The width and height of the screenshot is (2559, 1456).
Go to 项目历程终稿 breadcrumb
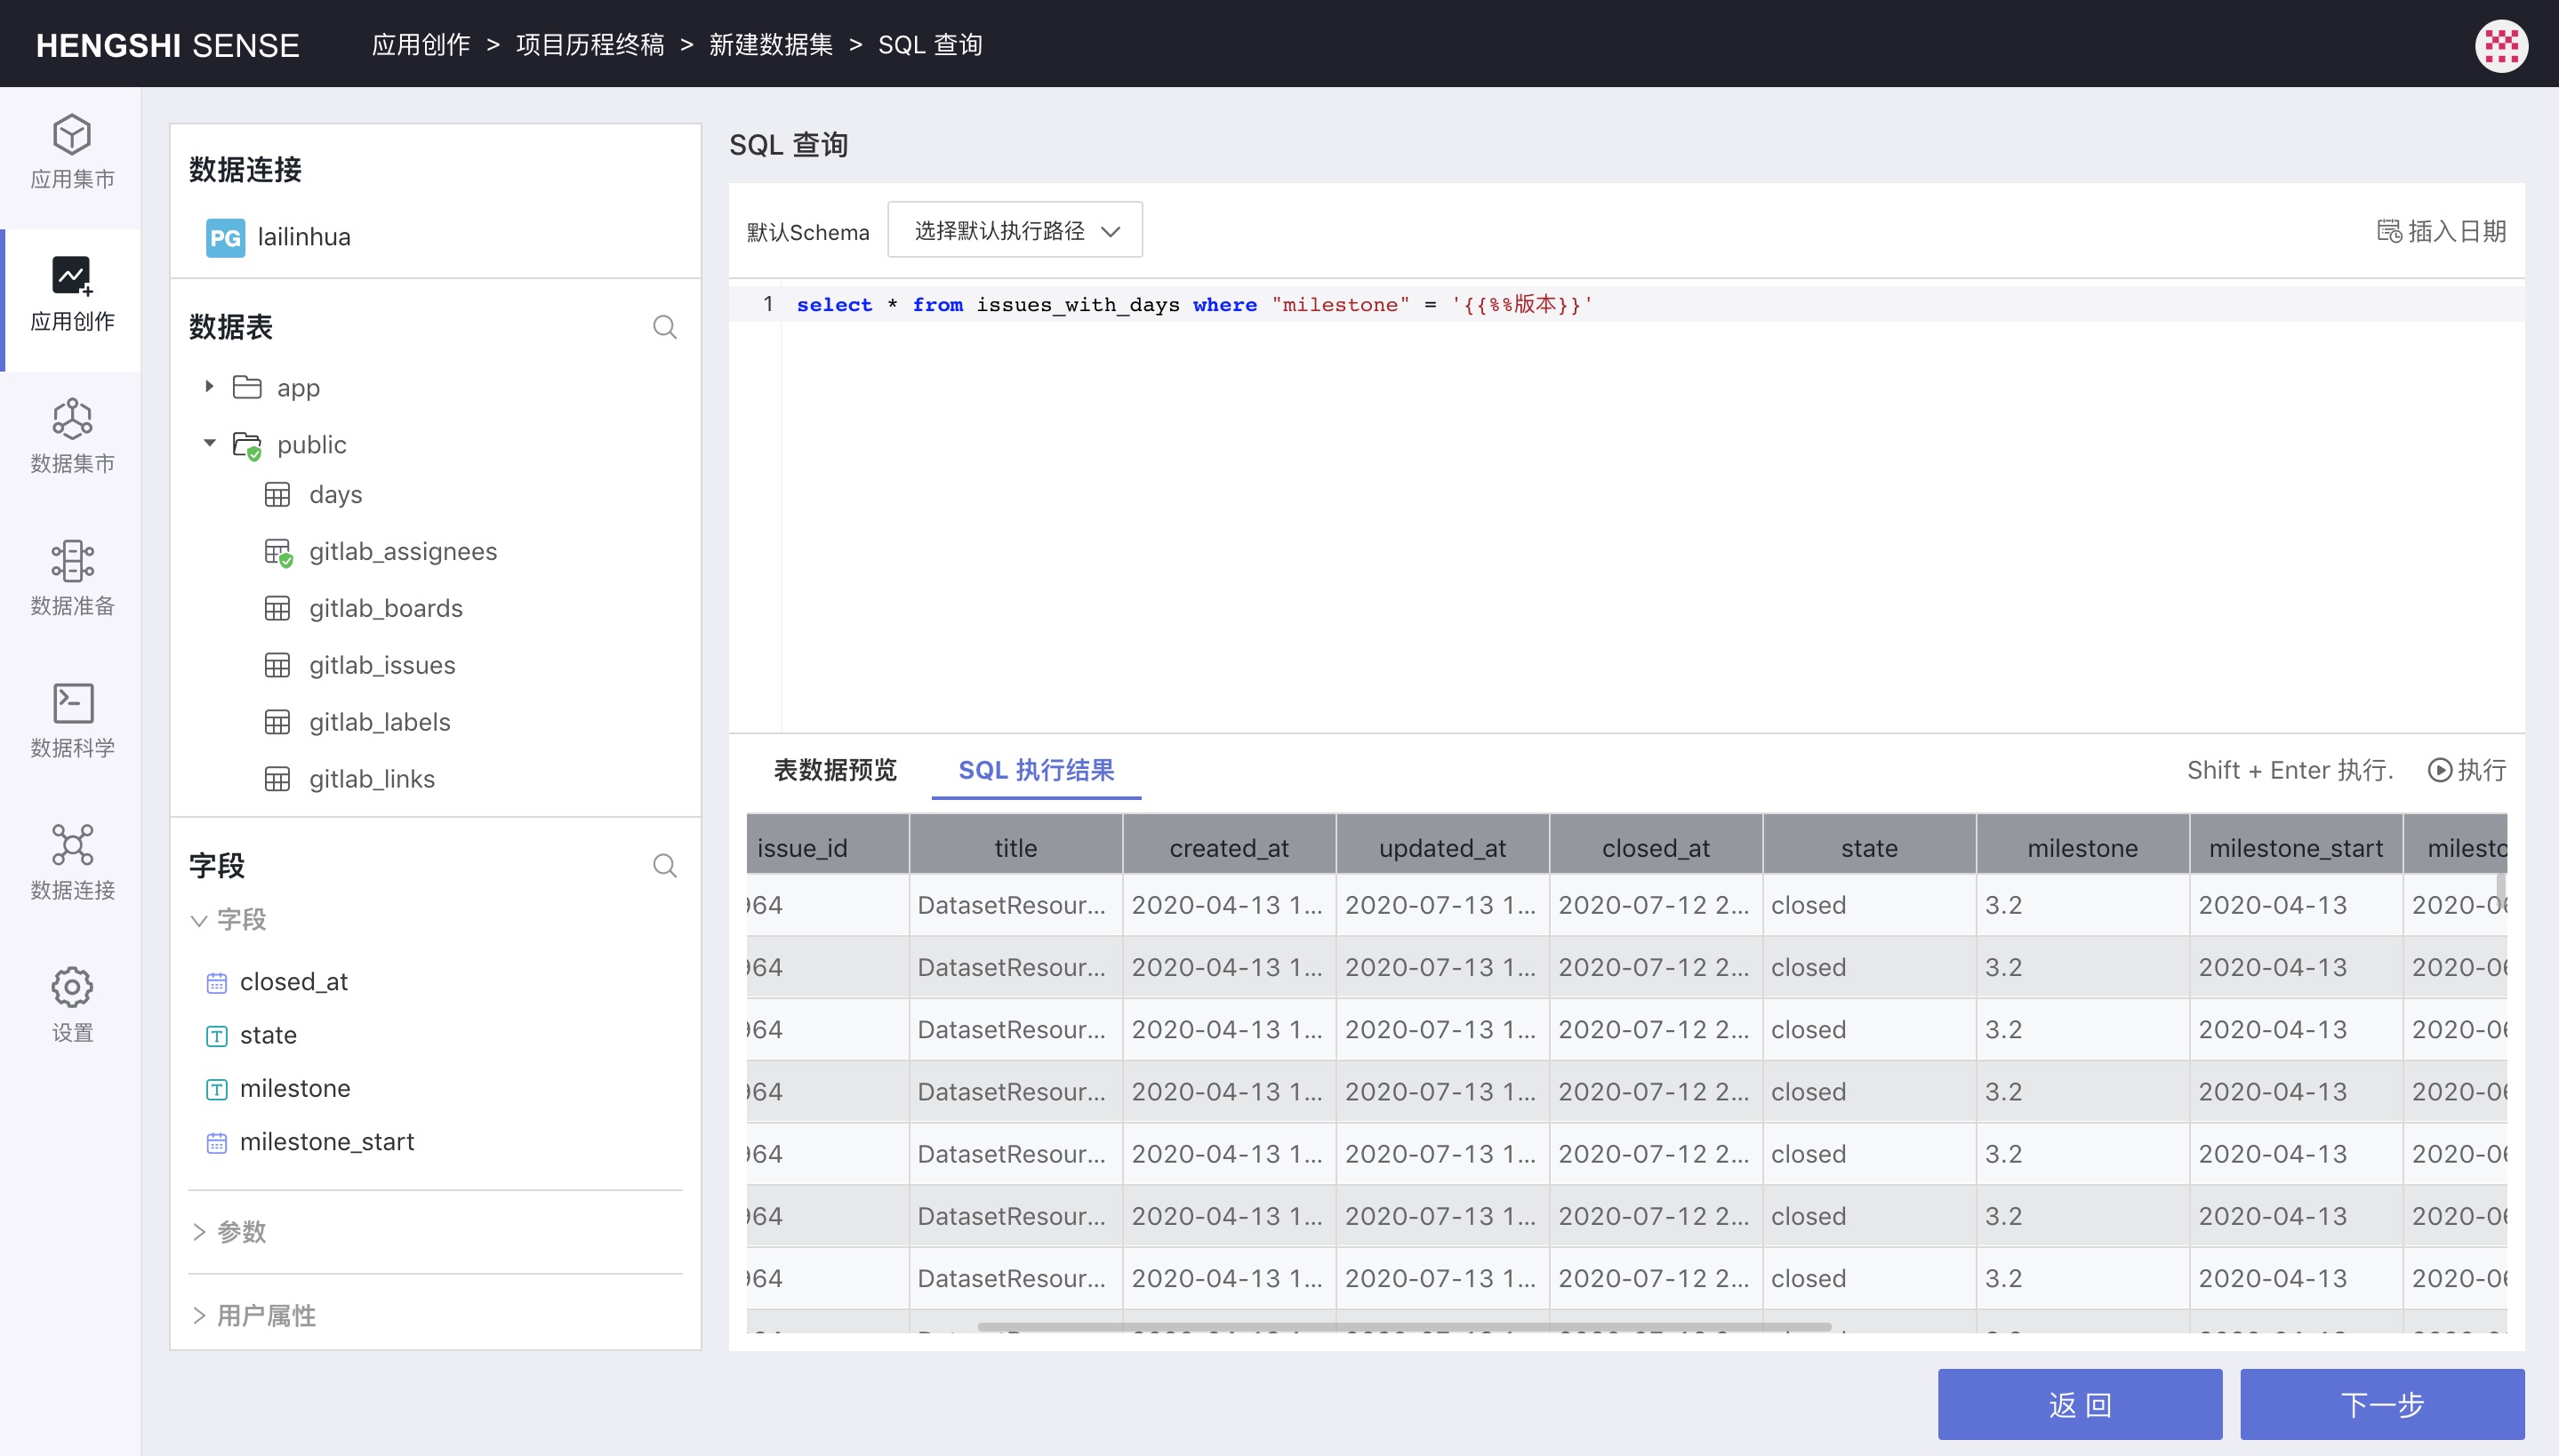589,45
